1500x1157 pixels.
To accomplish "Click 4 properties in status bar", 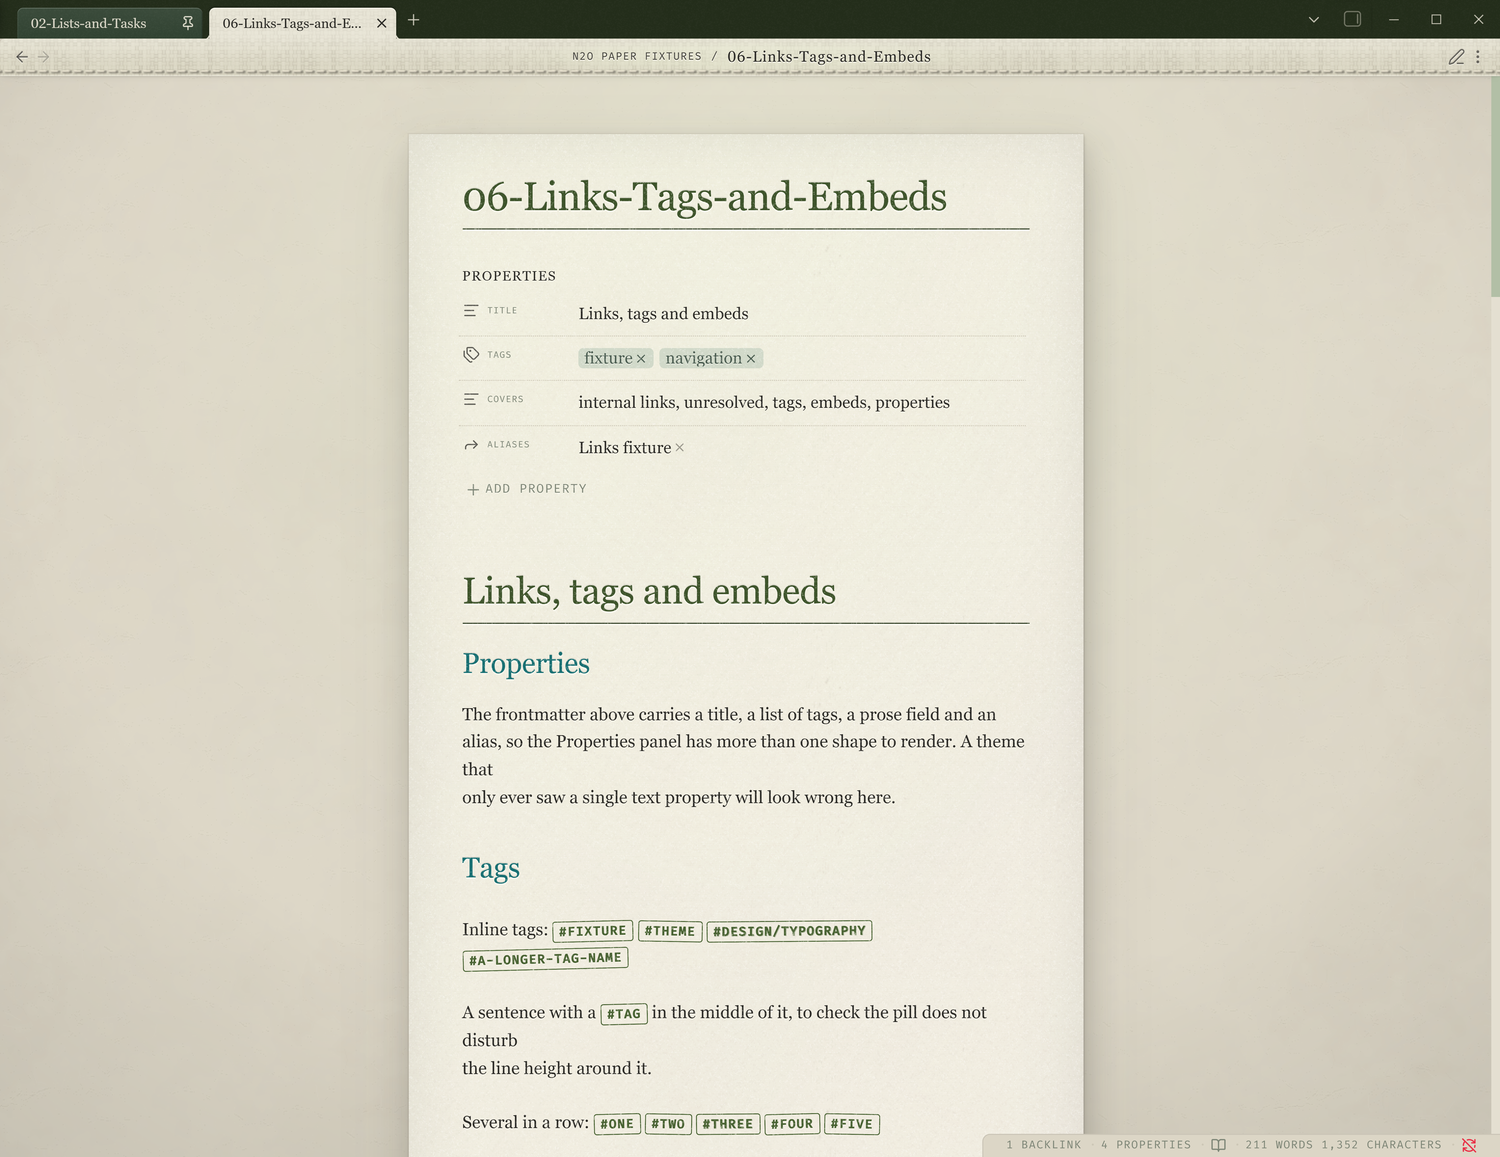I will click(1146, 1145).
